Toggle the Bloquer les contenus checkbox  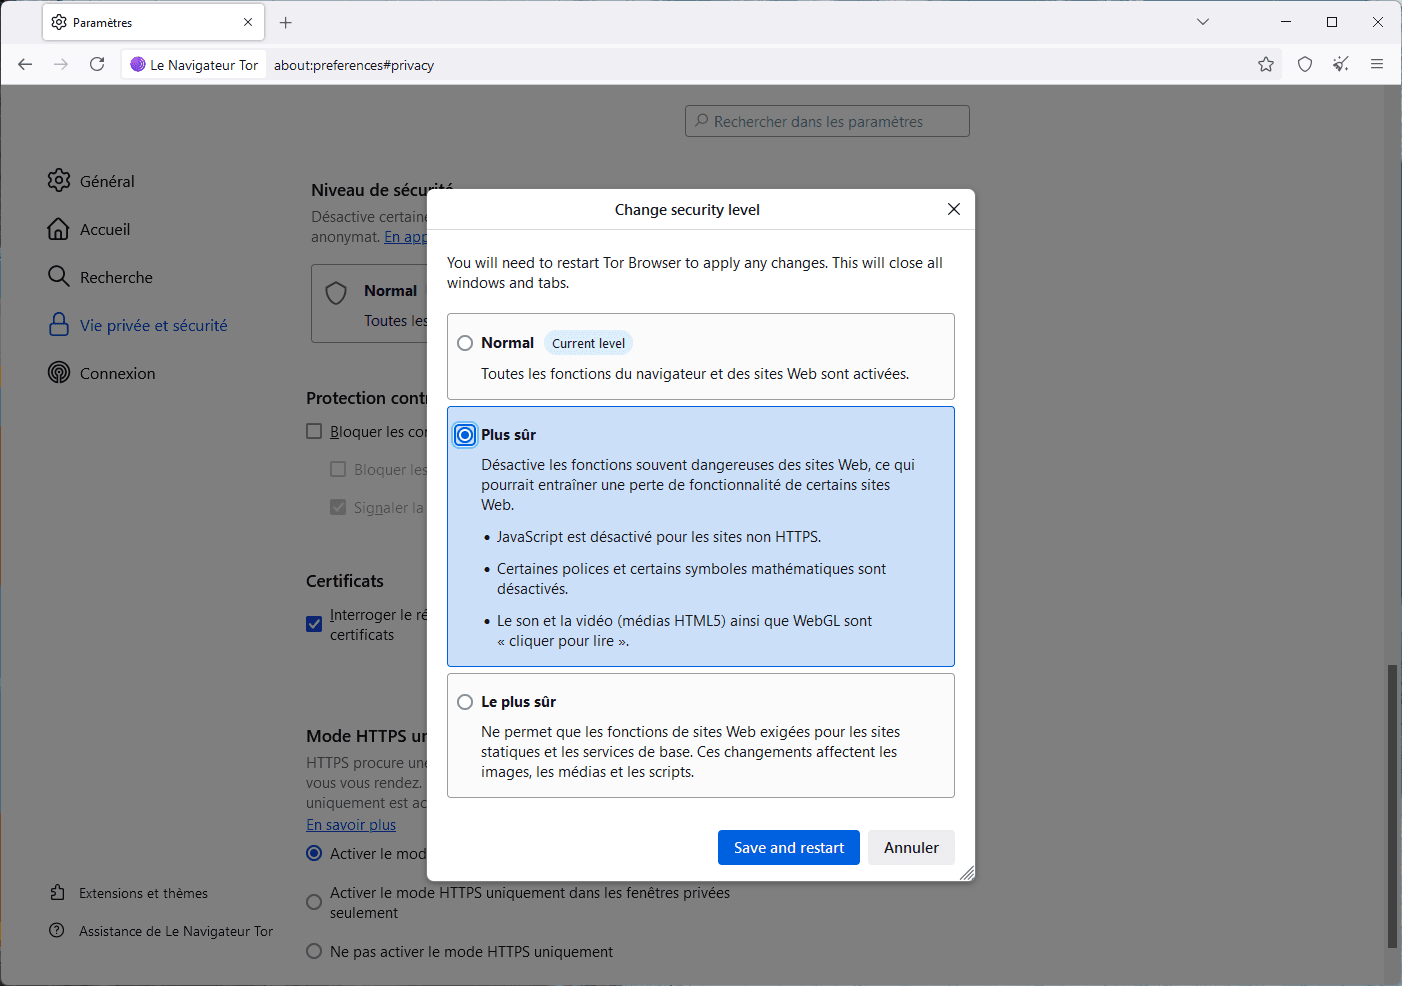314,431
